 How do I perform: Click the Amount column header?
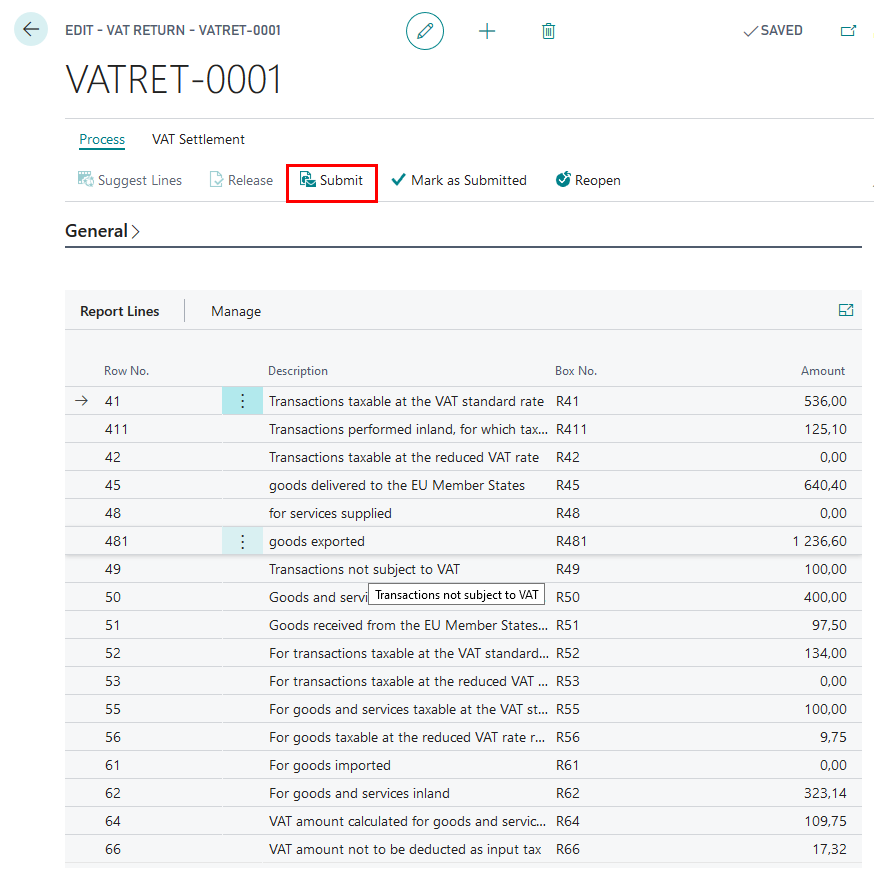[x=823, y=371]
